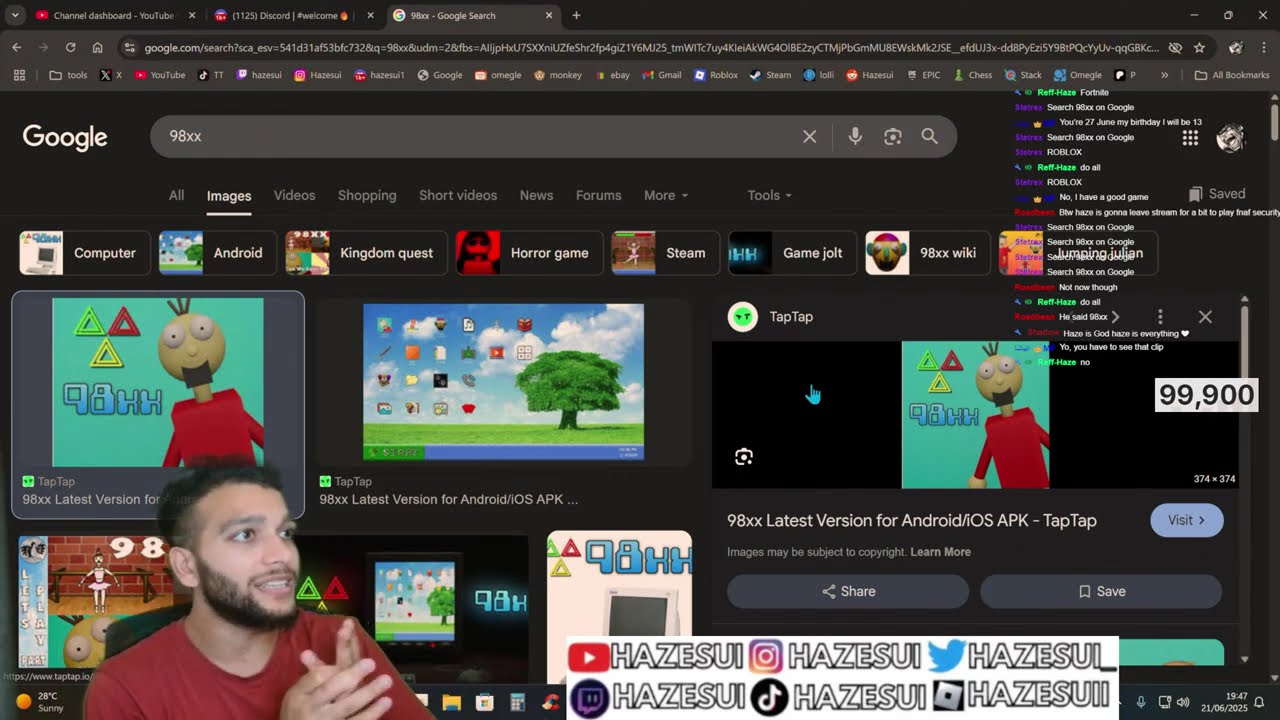Open the Chess bookmark
The image size is (1280, 720).
pyautogui.click(x=973, y=75)
